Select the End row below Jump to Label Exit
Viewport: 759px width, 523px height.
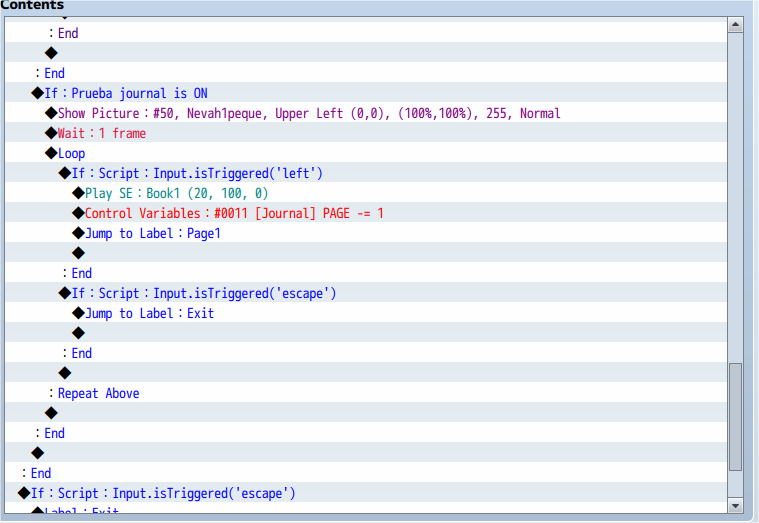click(365, 353)
